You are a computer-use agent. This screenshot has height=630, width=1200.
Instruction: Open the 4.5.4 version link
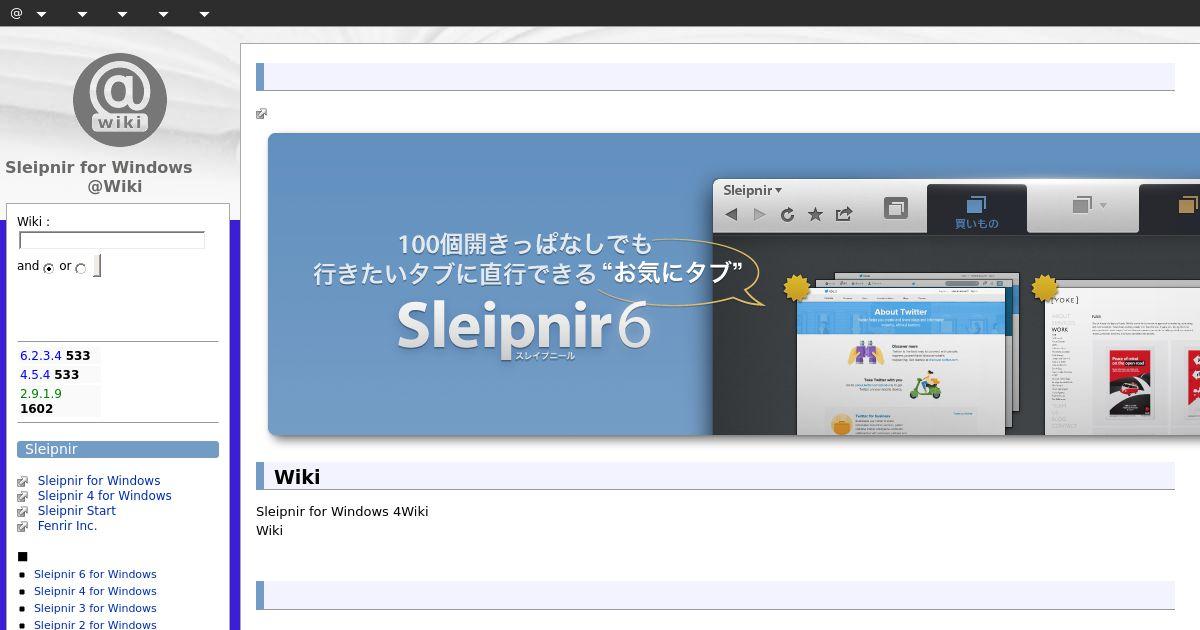35,374
